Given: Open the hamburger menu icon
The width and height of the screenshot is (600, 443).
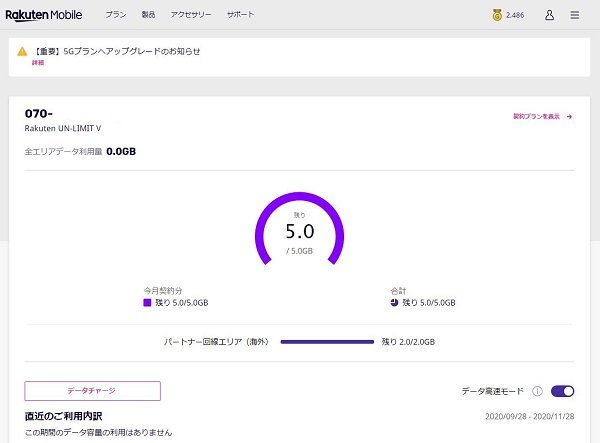Looking at the screenshot, I should coord(574,15).
